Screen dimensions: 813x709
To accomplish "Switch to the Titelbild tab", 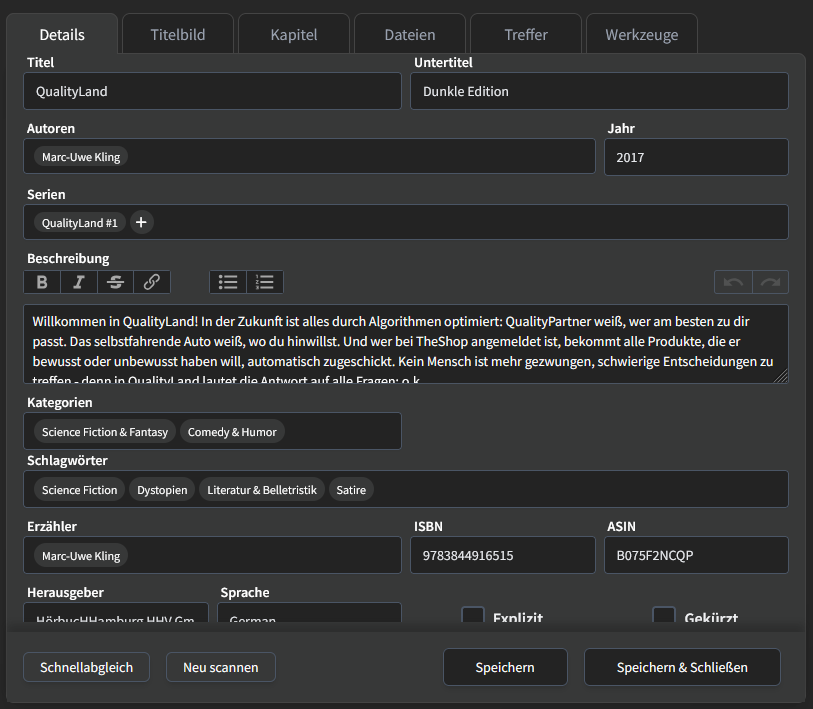I will click(x=177, y=33).
